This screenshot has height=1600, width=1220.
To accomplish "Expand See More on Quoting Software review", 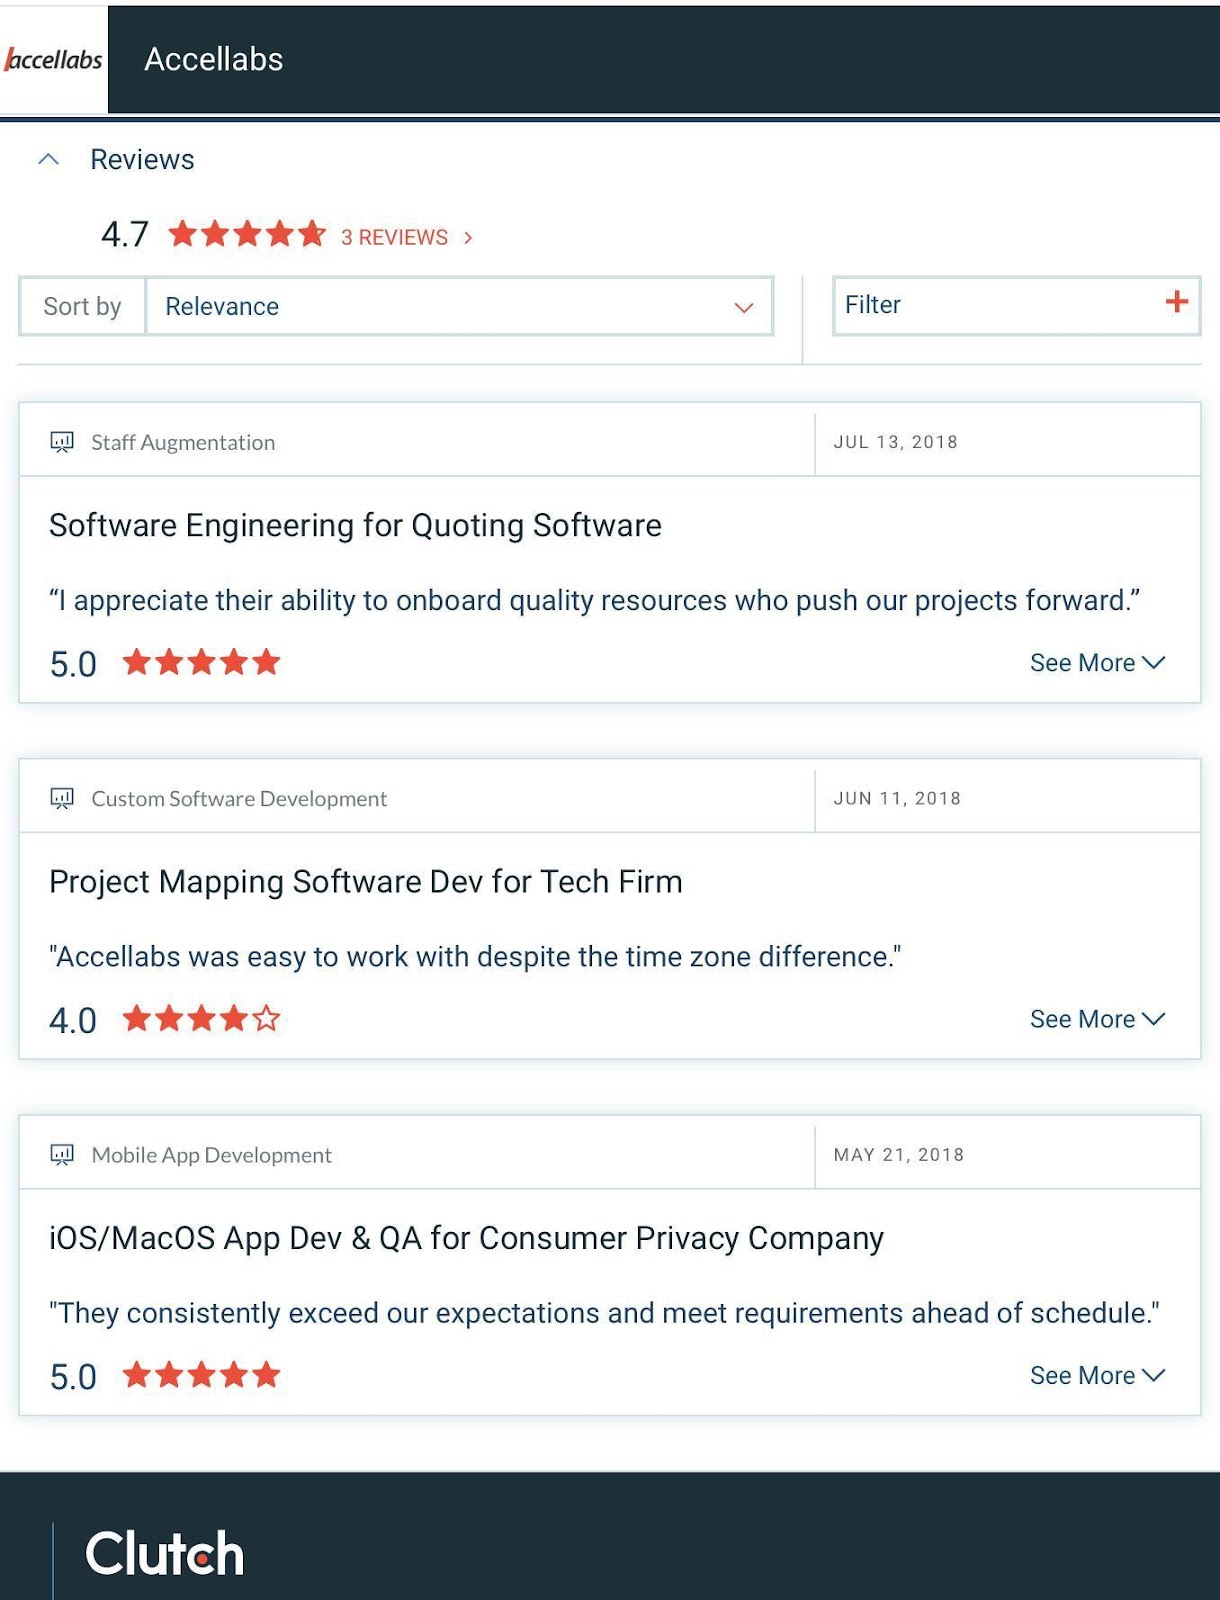I will point(1097,663).
